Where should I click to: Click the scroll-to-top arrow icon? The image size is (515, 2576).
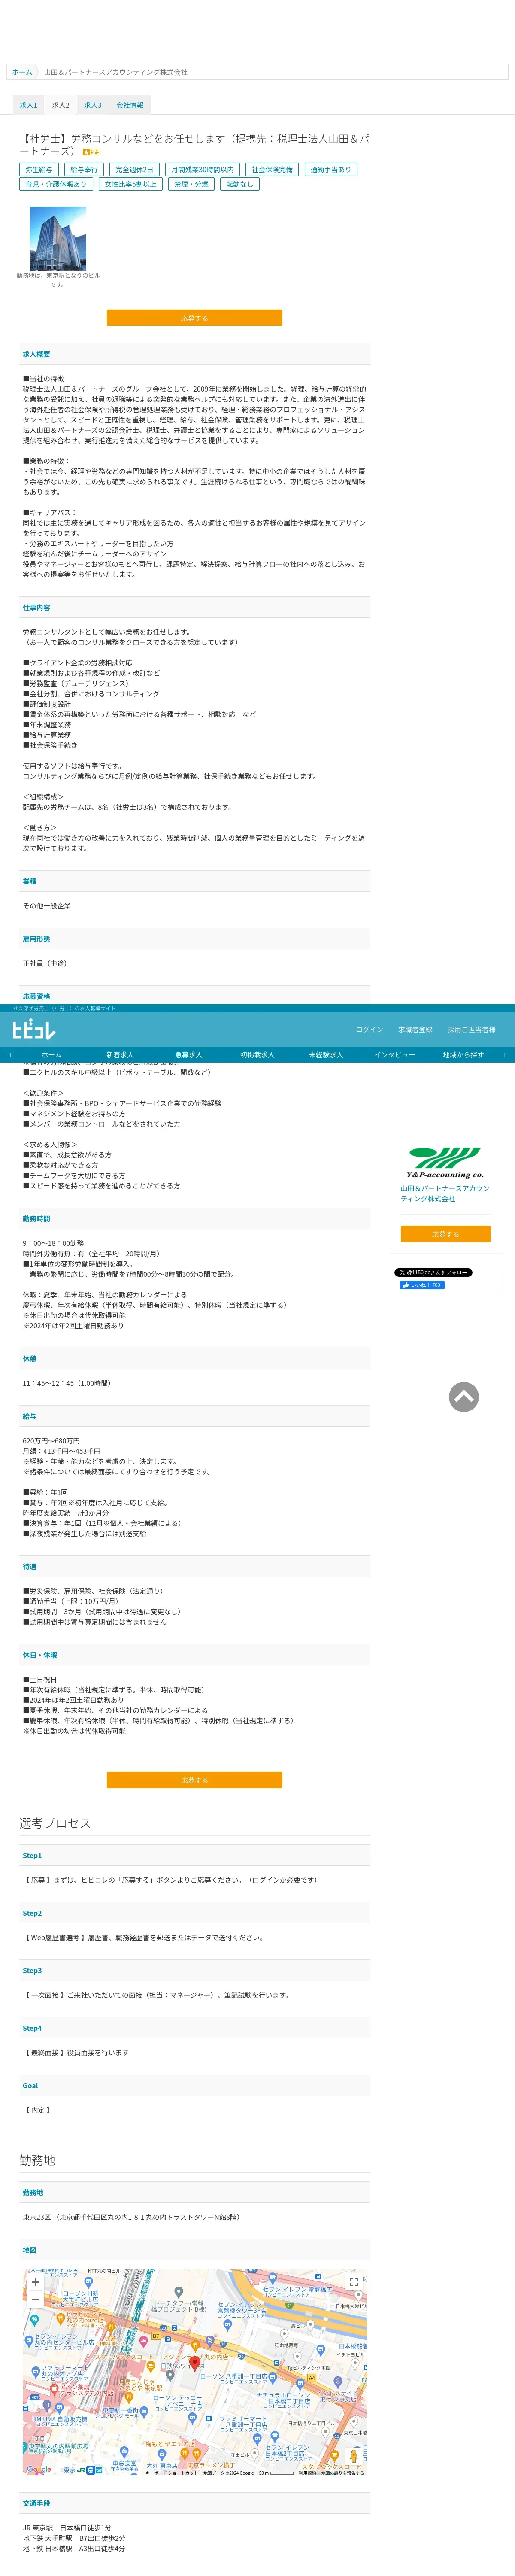[463, 1397]
